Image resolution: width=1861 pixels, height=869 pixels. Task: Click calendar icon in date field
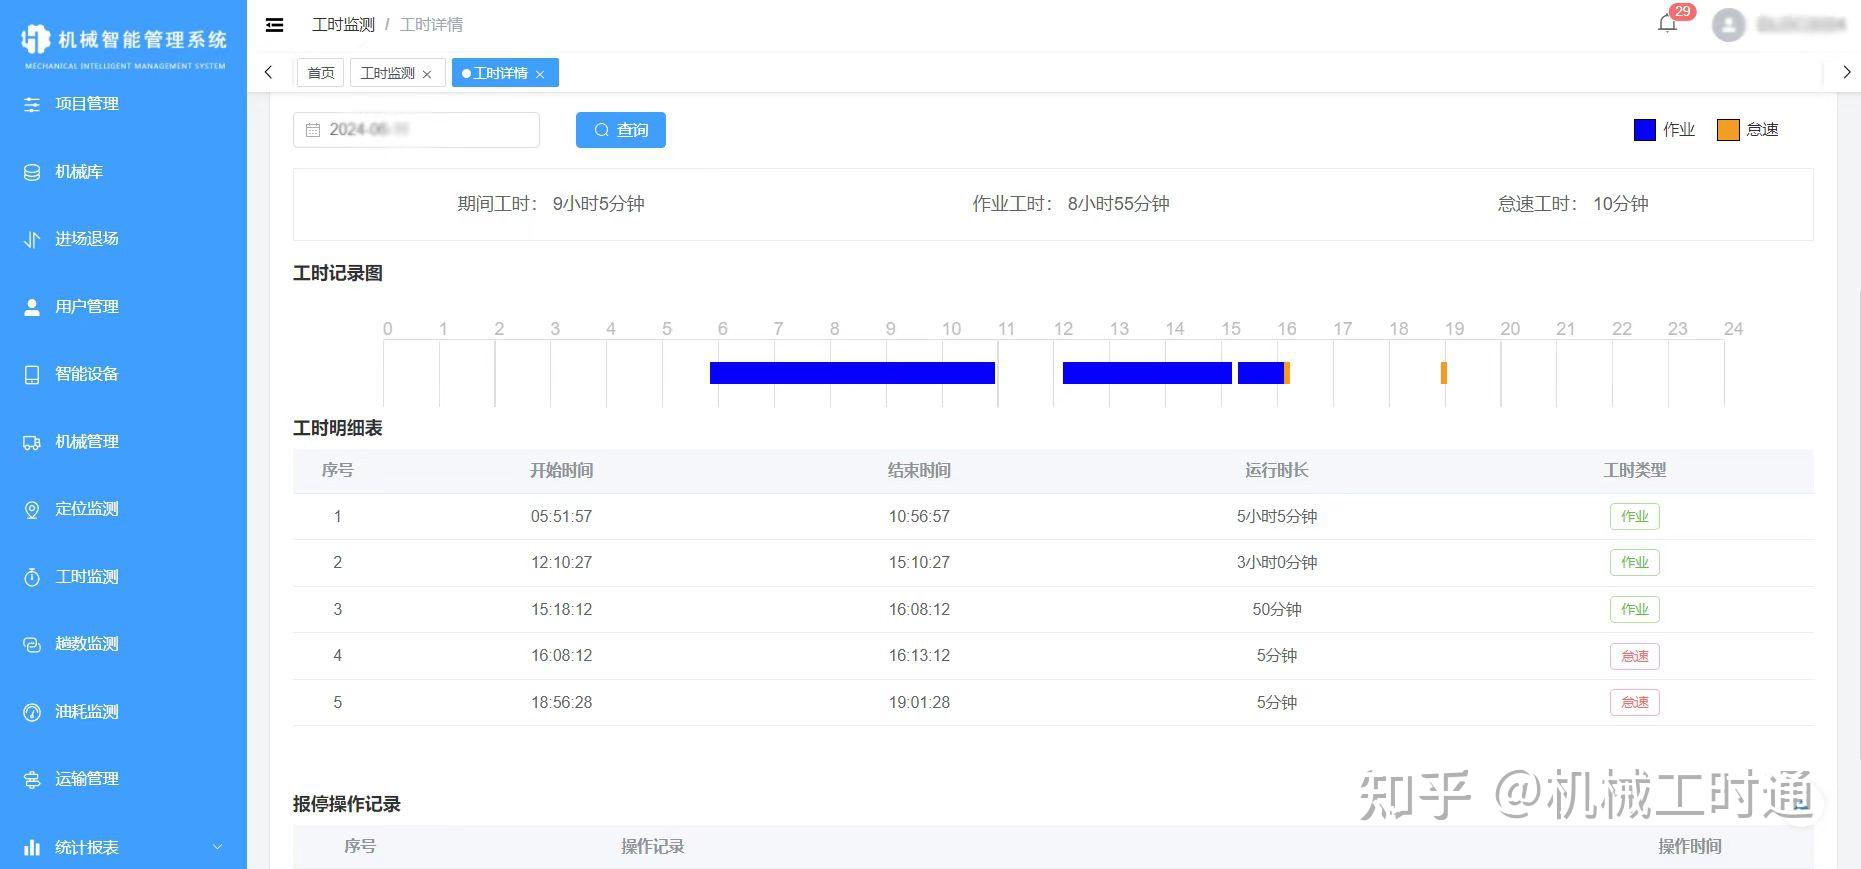(x=313, y=130)
